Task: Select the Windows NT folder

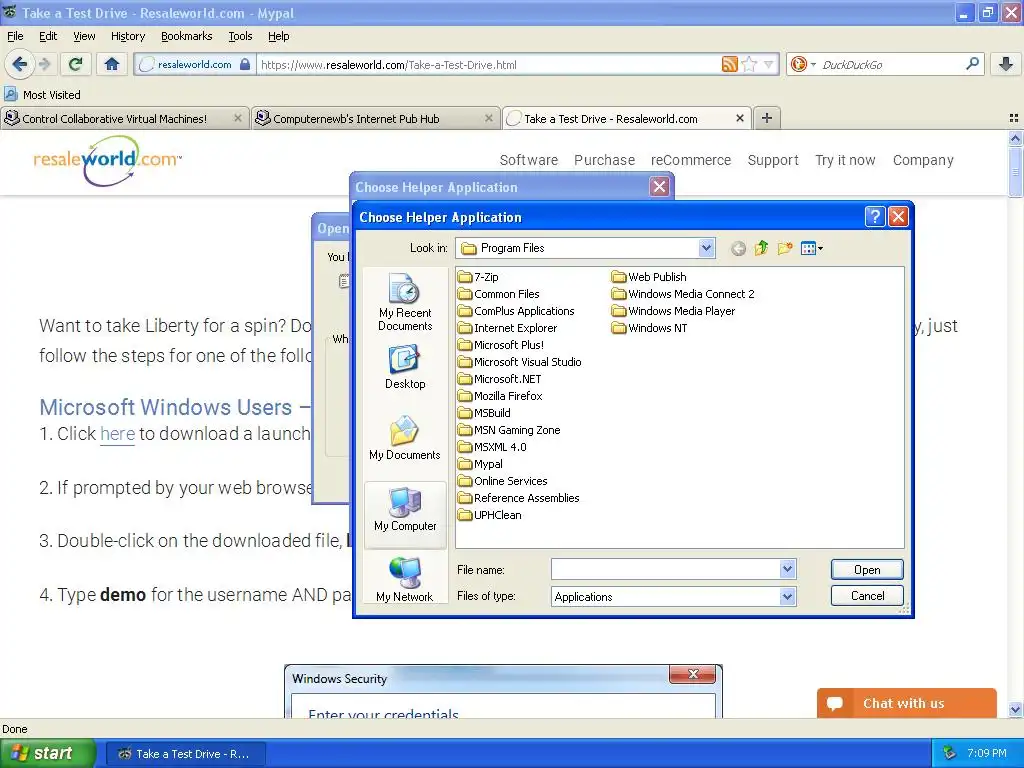Action: pos(650,328)
